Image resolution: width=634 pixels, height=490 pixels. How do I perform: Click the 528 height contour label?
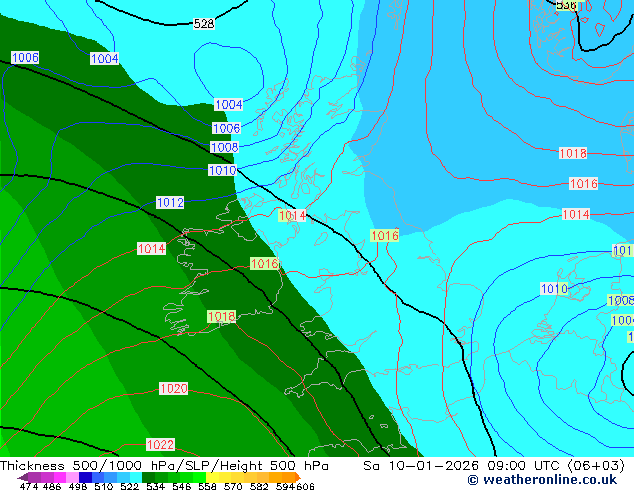pyautogui.click(x=203, y=23)
